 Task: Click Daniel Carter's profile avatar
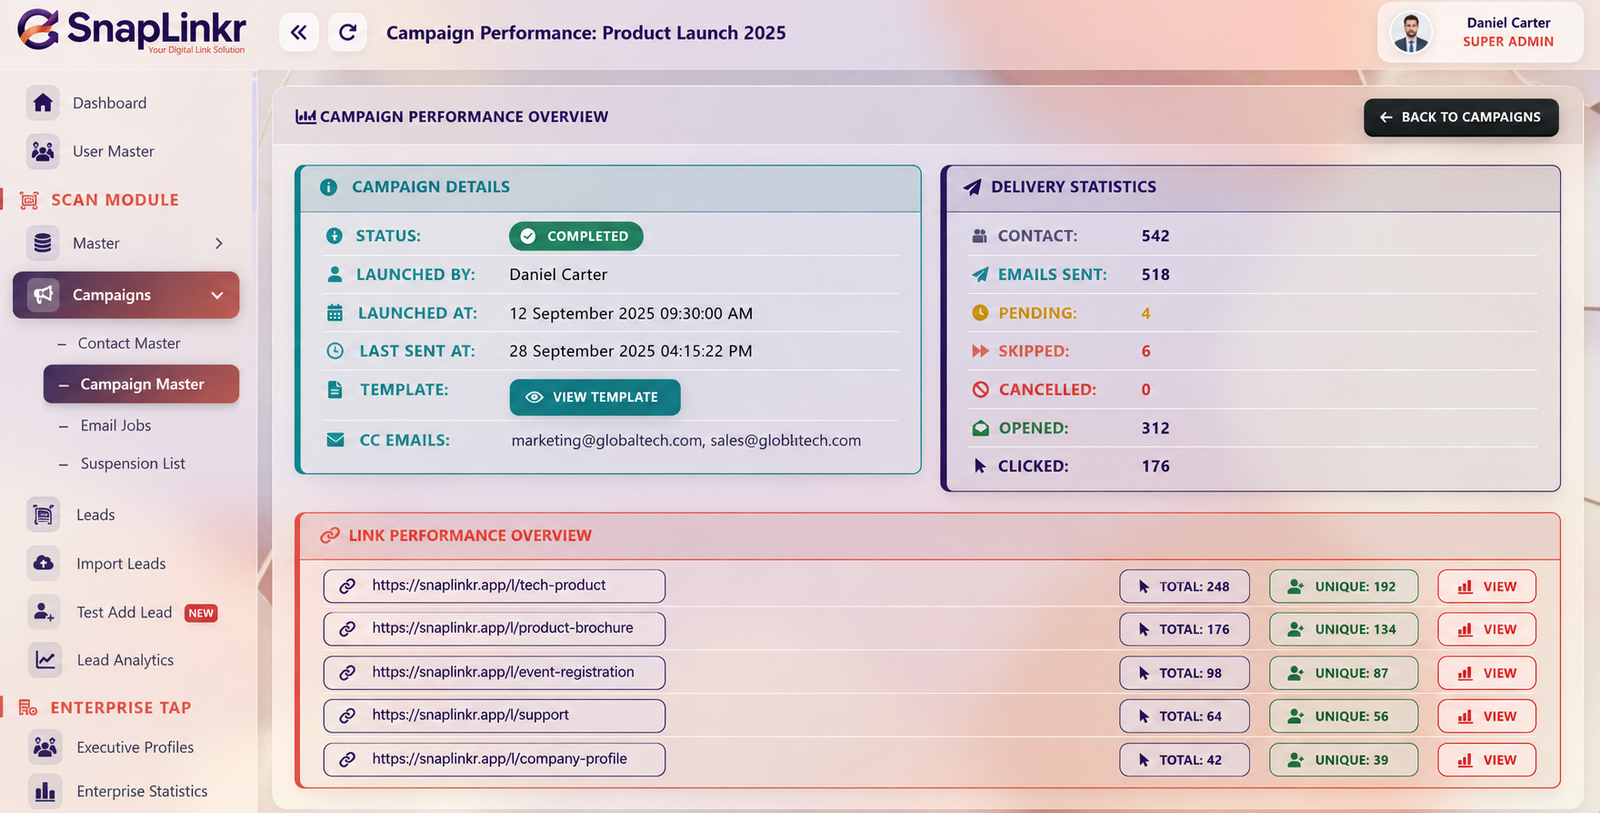(1411, 33)
